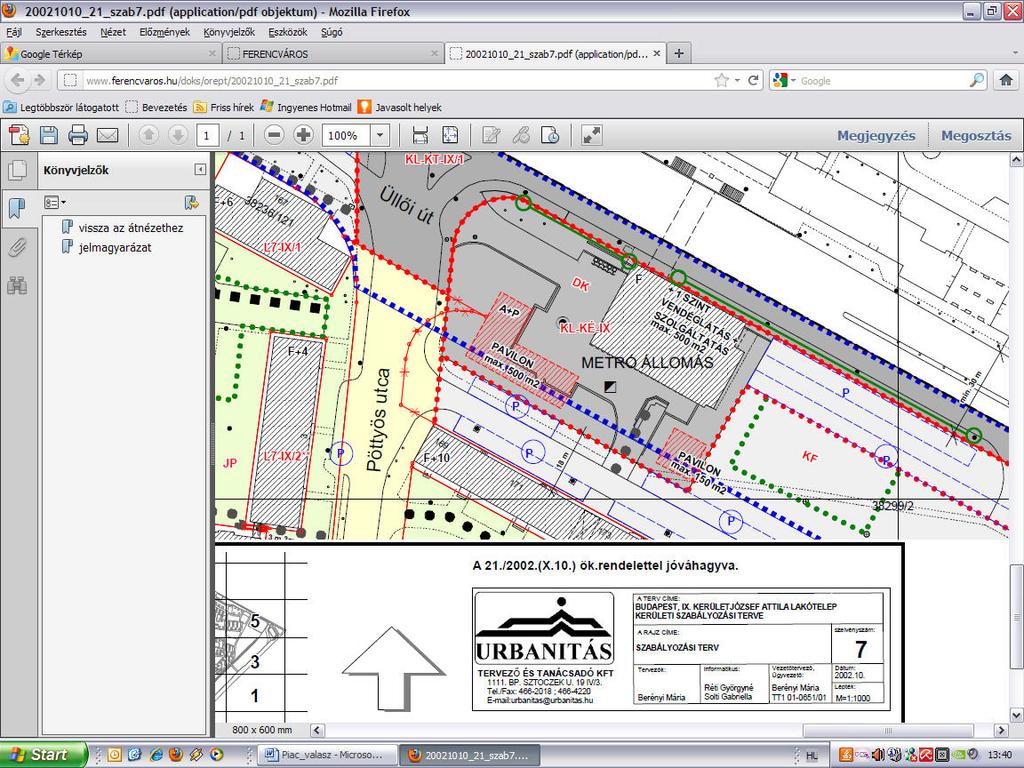
Task: Click the HU language indicator
Action: click(x=812, y=756)
